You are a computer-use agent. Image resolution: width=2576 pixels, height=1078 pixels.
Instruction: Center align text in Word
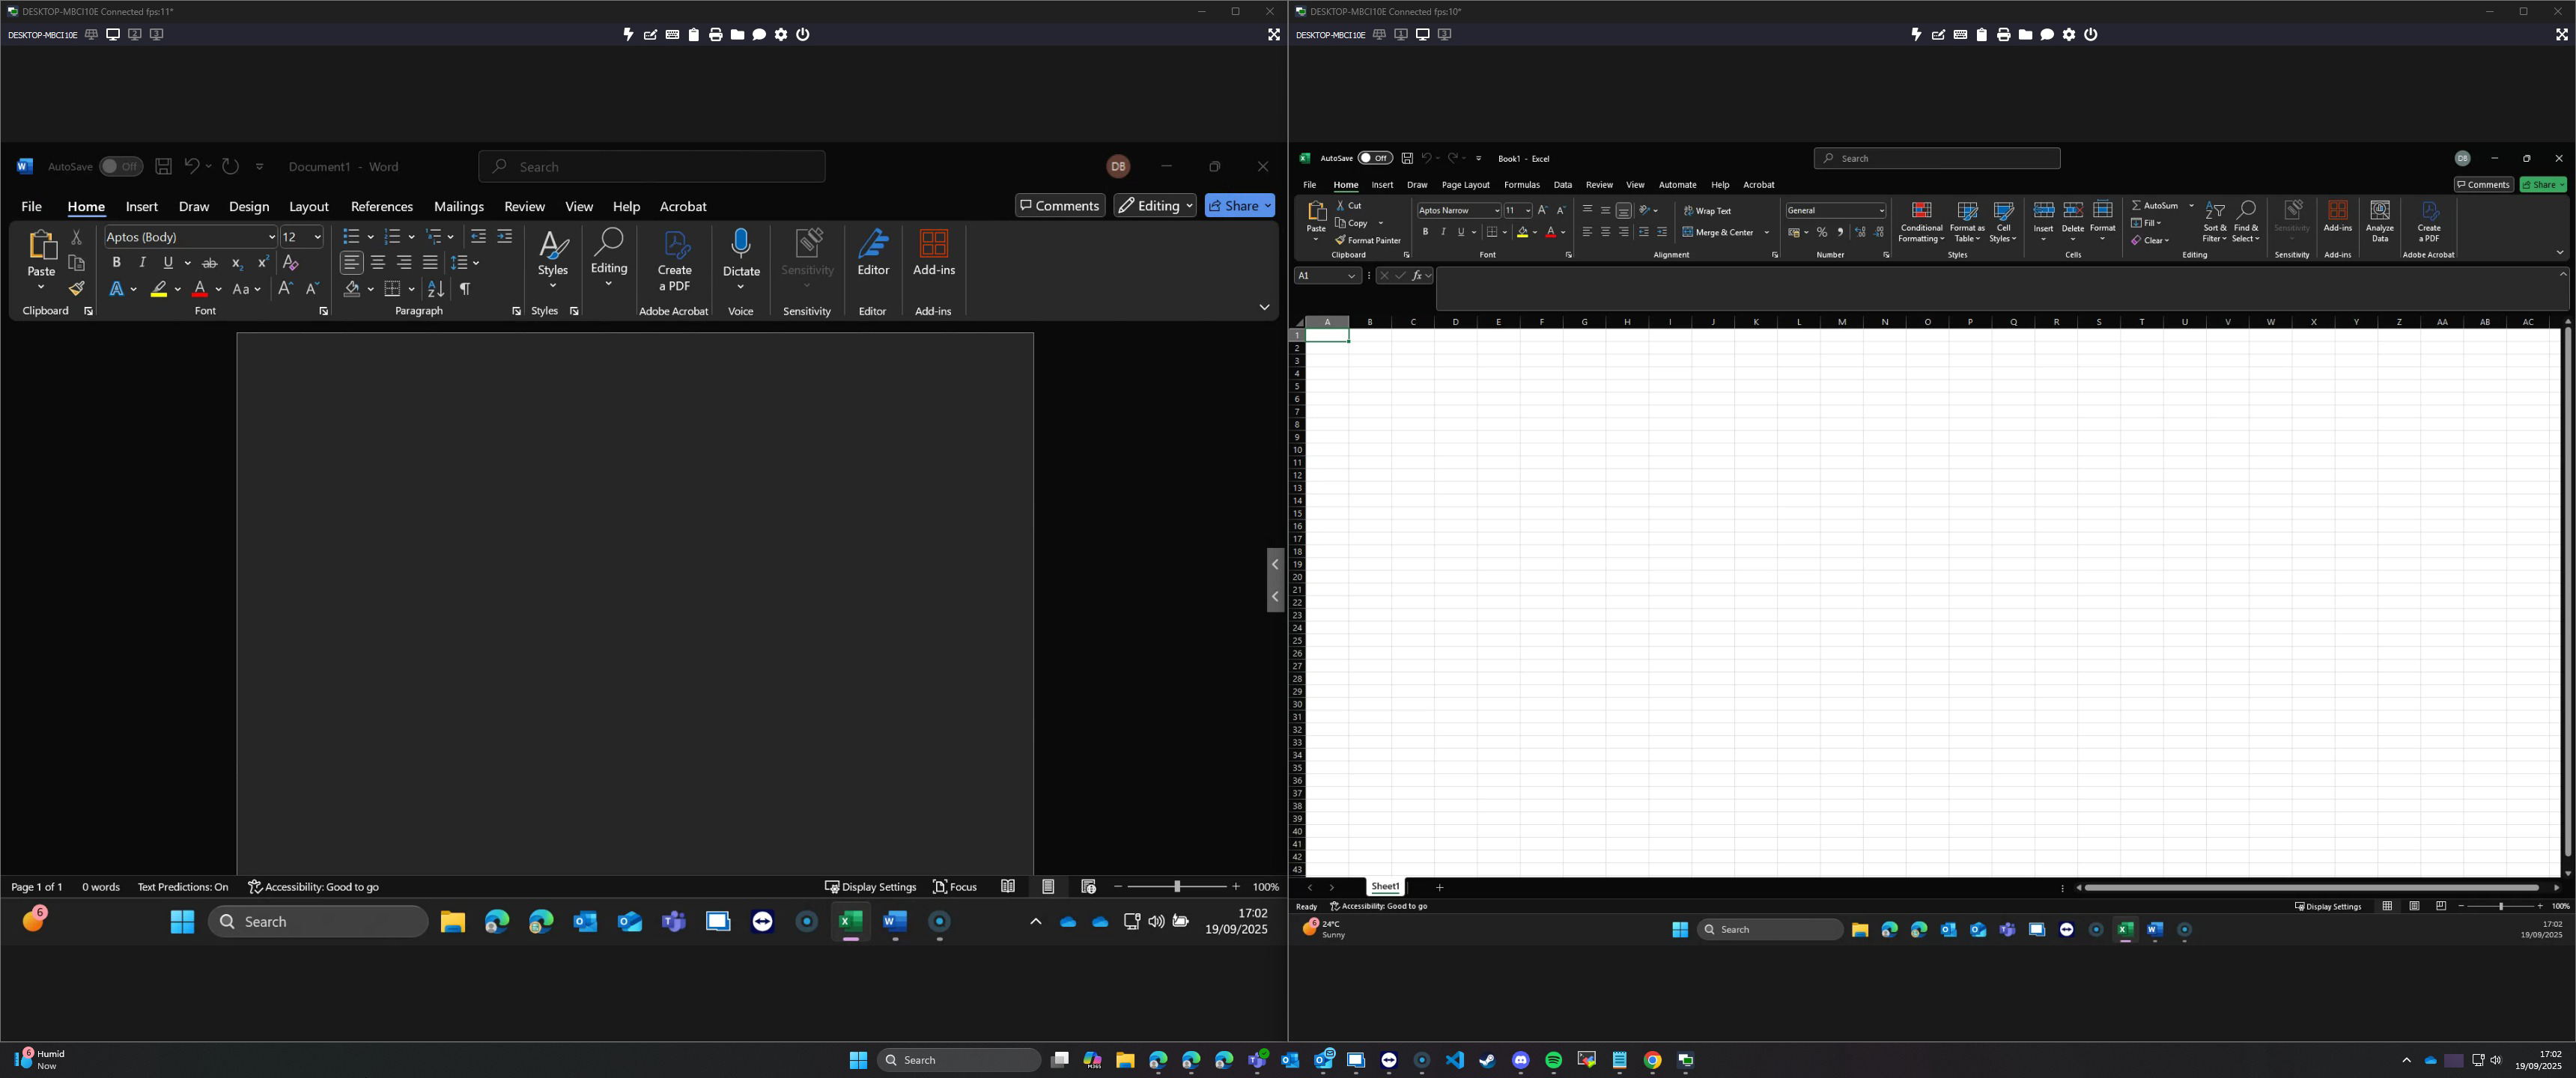point(378,263)
